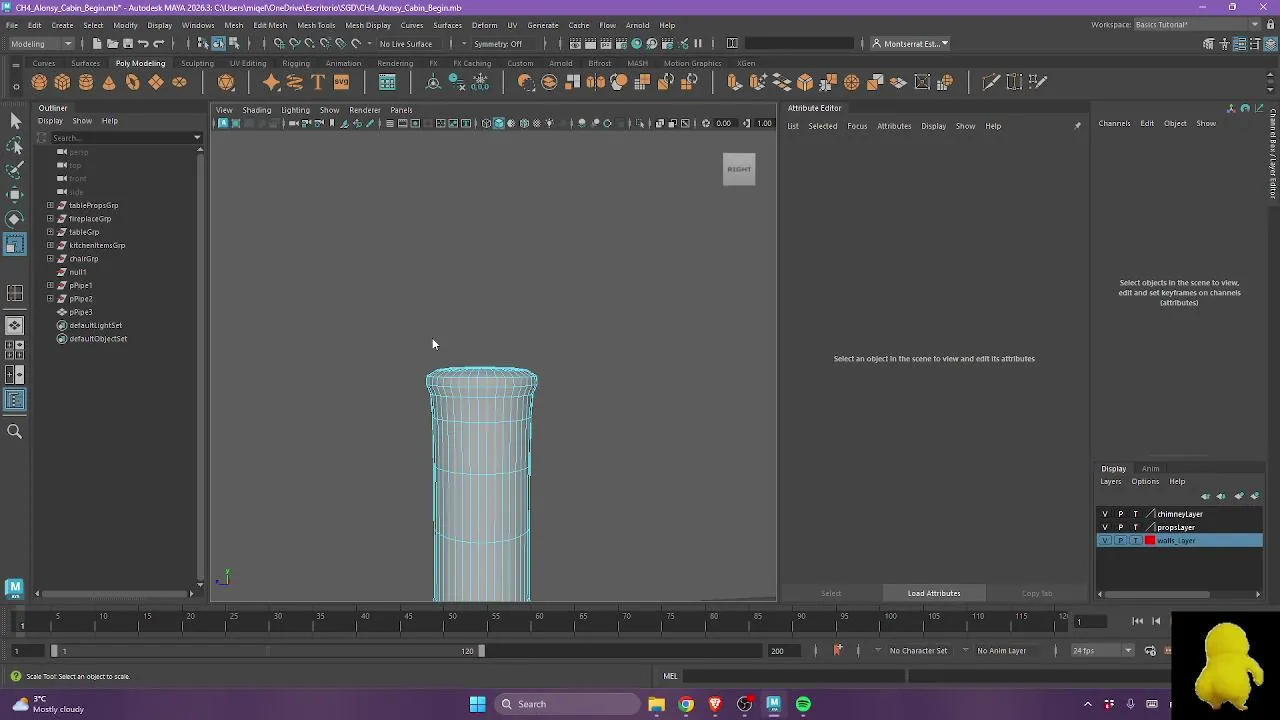Click the Lasso Select tool

point(15,146)
